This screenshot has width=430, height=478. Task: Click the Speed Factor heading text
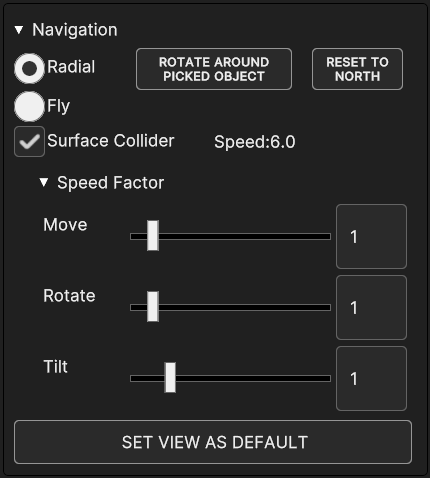(x=110, y=183)
